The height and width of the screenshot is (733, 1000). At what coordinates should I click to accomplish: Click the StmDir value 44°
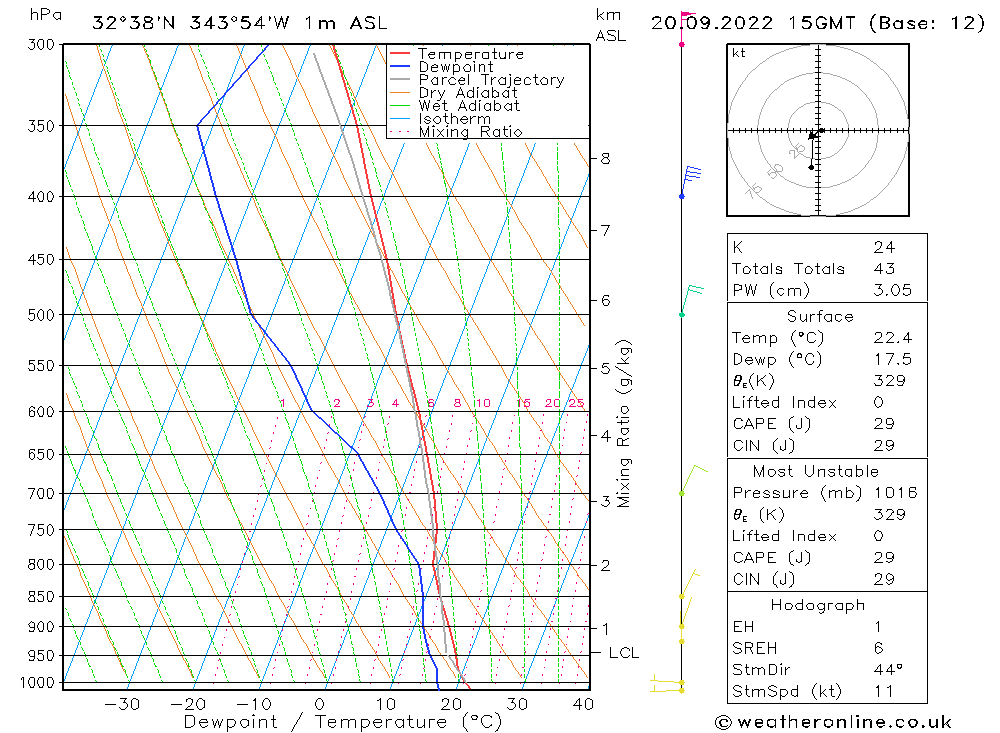888,670
